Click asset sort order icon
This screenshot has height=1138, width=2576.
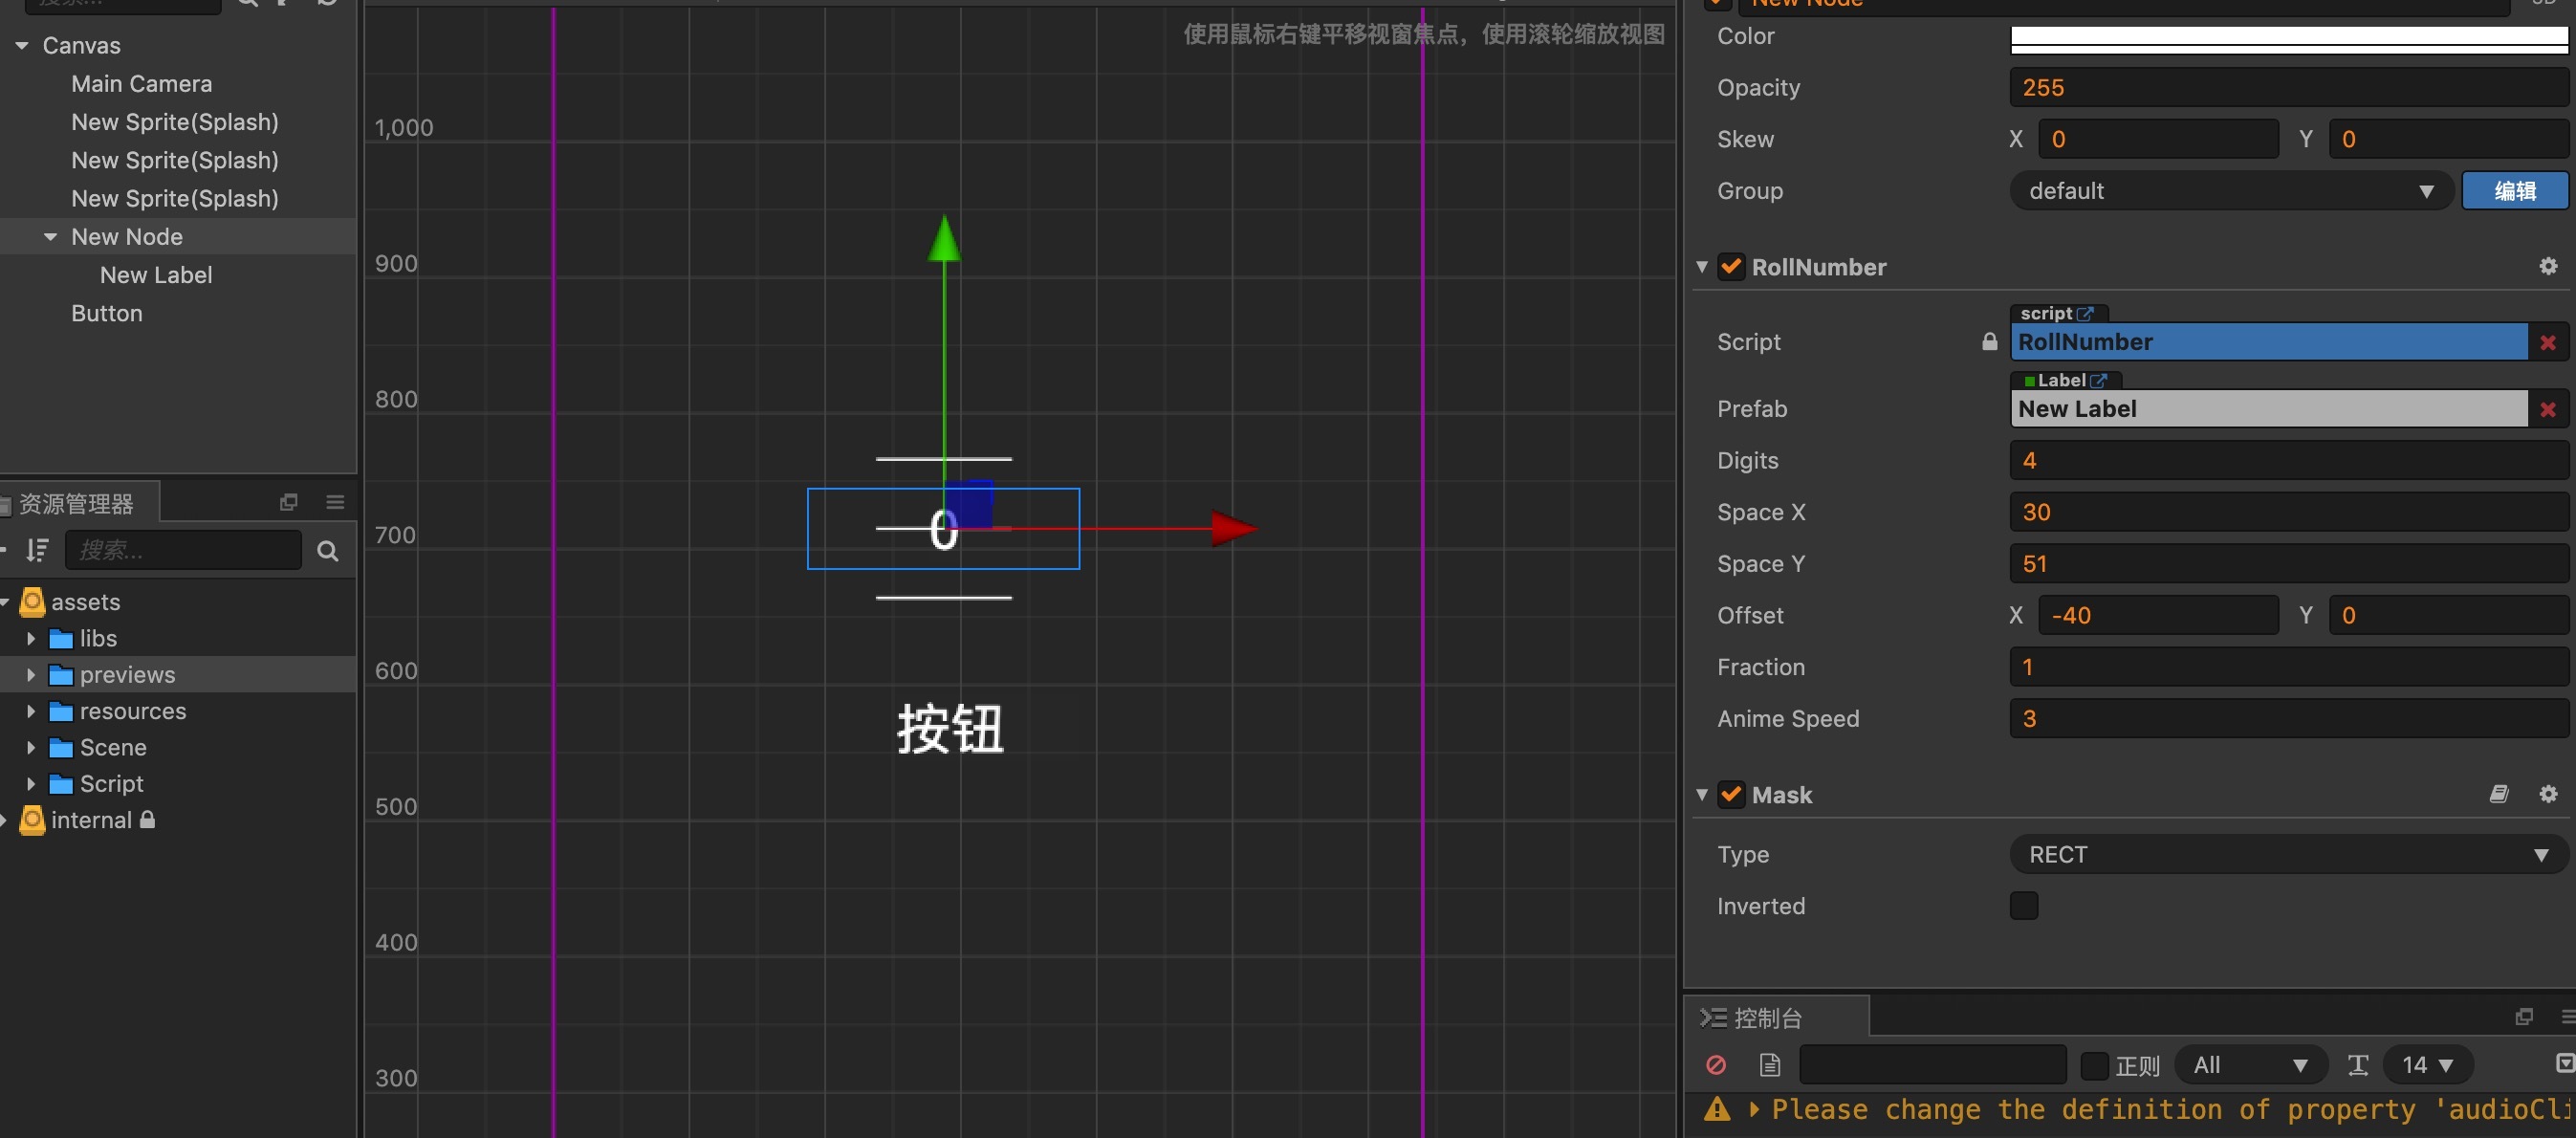pos(37,550)
